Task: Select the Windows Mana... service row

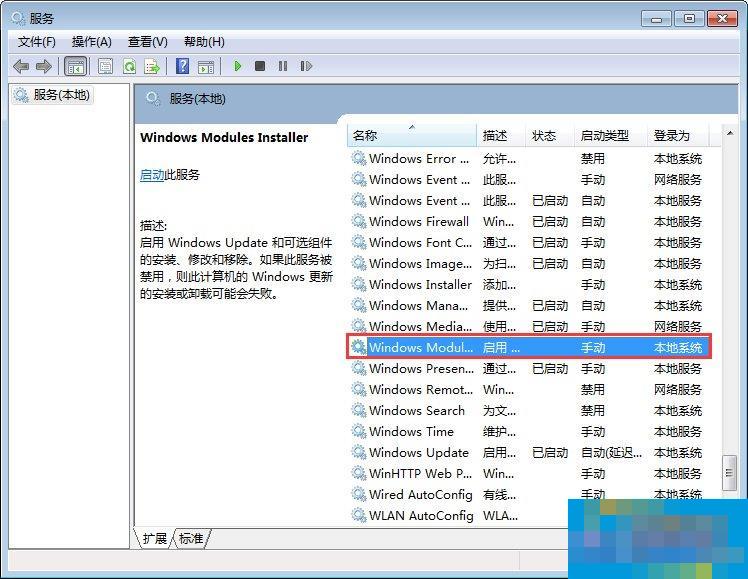Action: click(529, 305)
